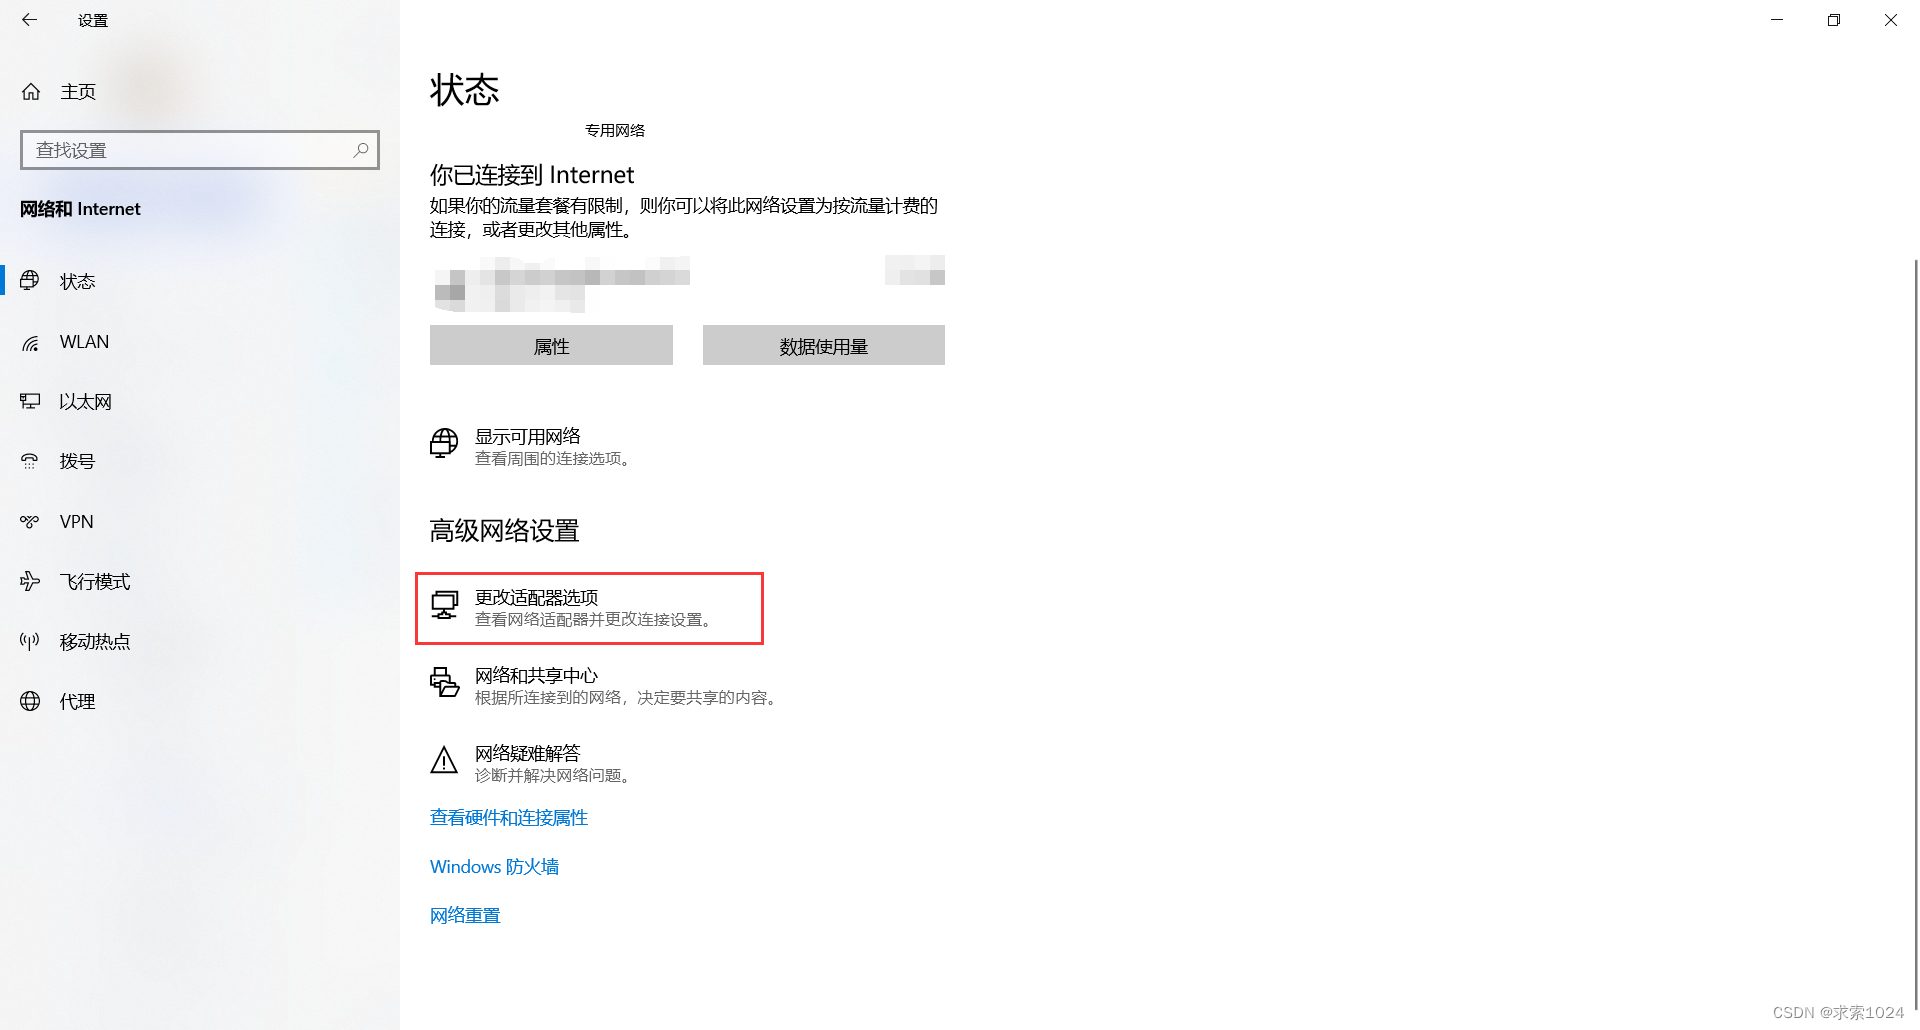
Task: Click the 数据使用量 button
Action: (x=824, y=346)
